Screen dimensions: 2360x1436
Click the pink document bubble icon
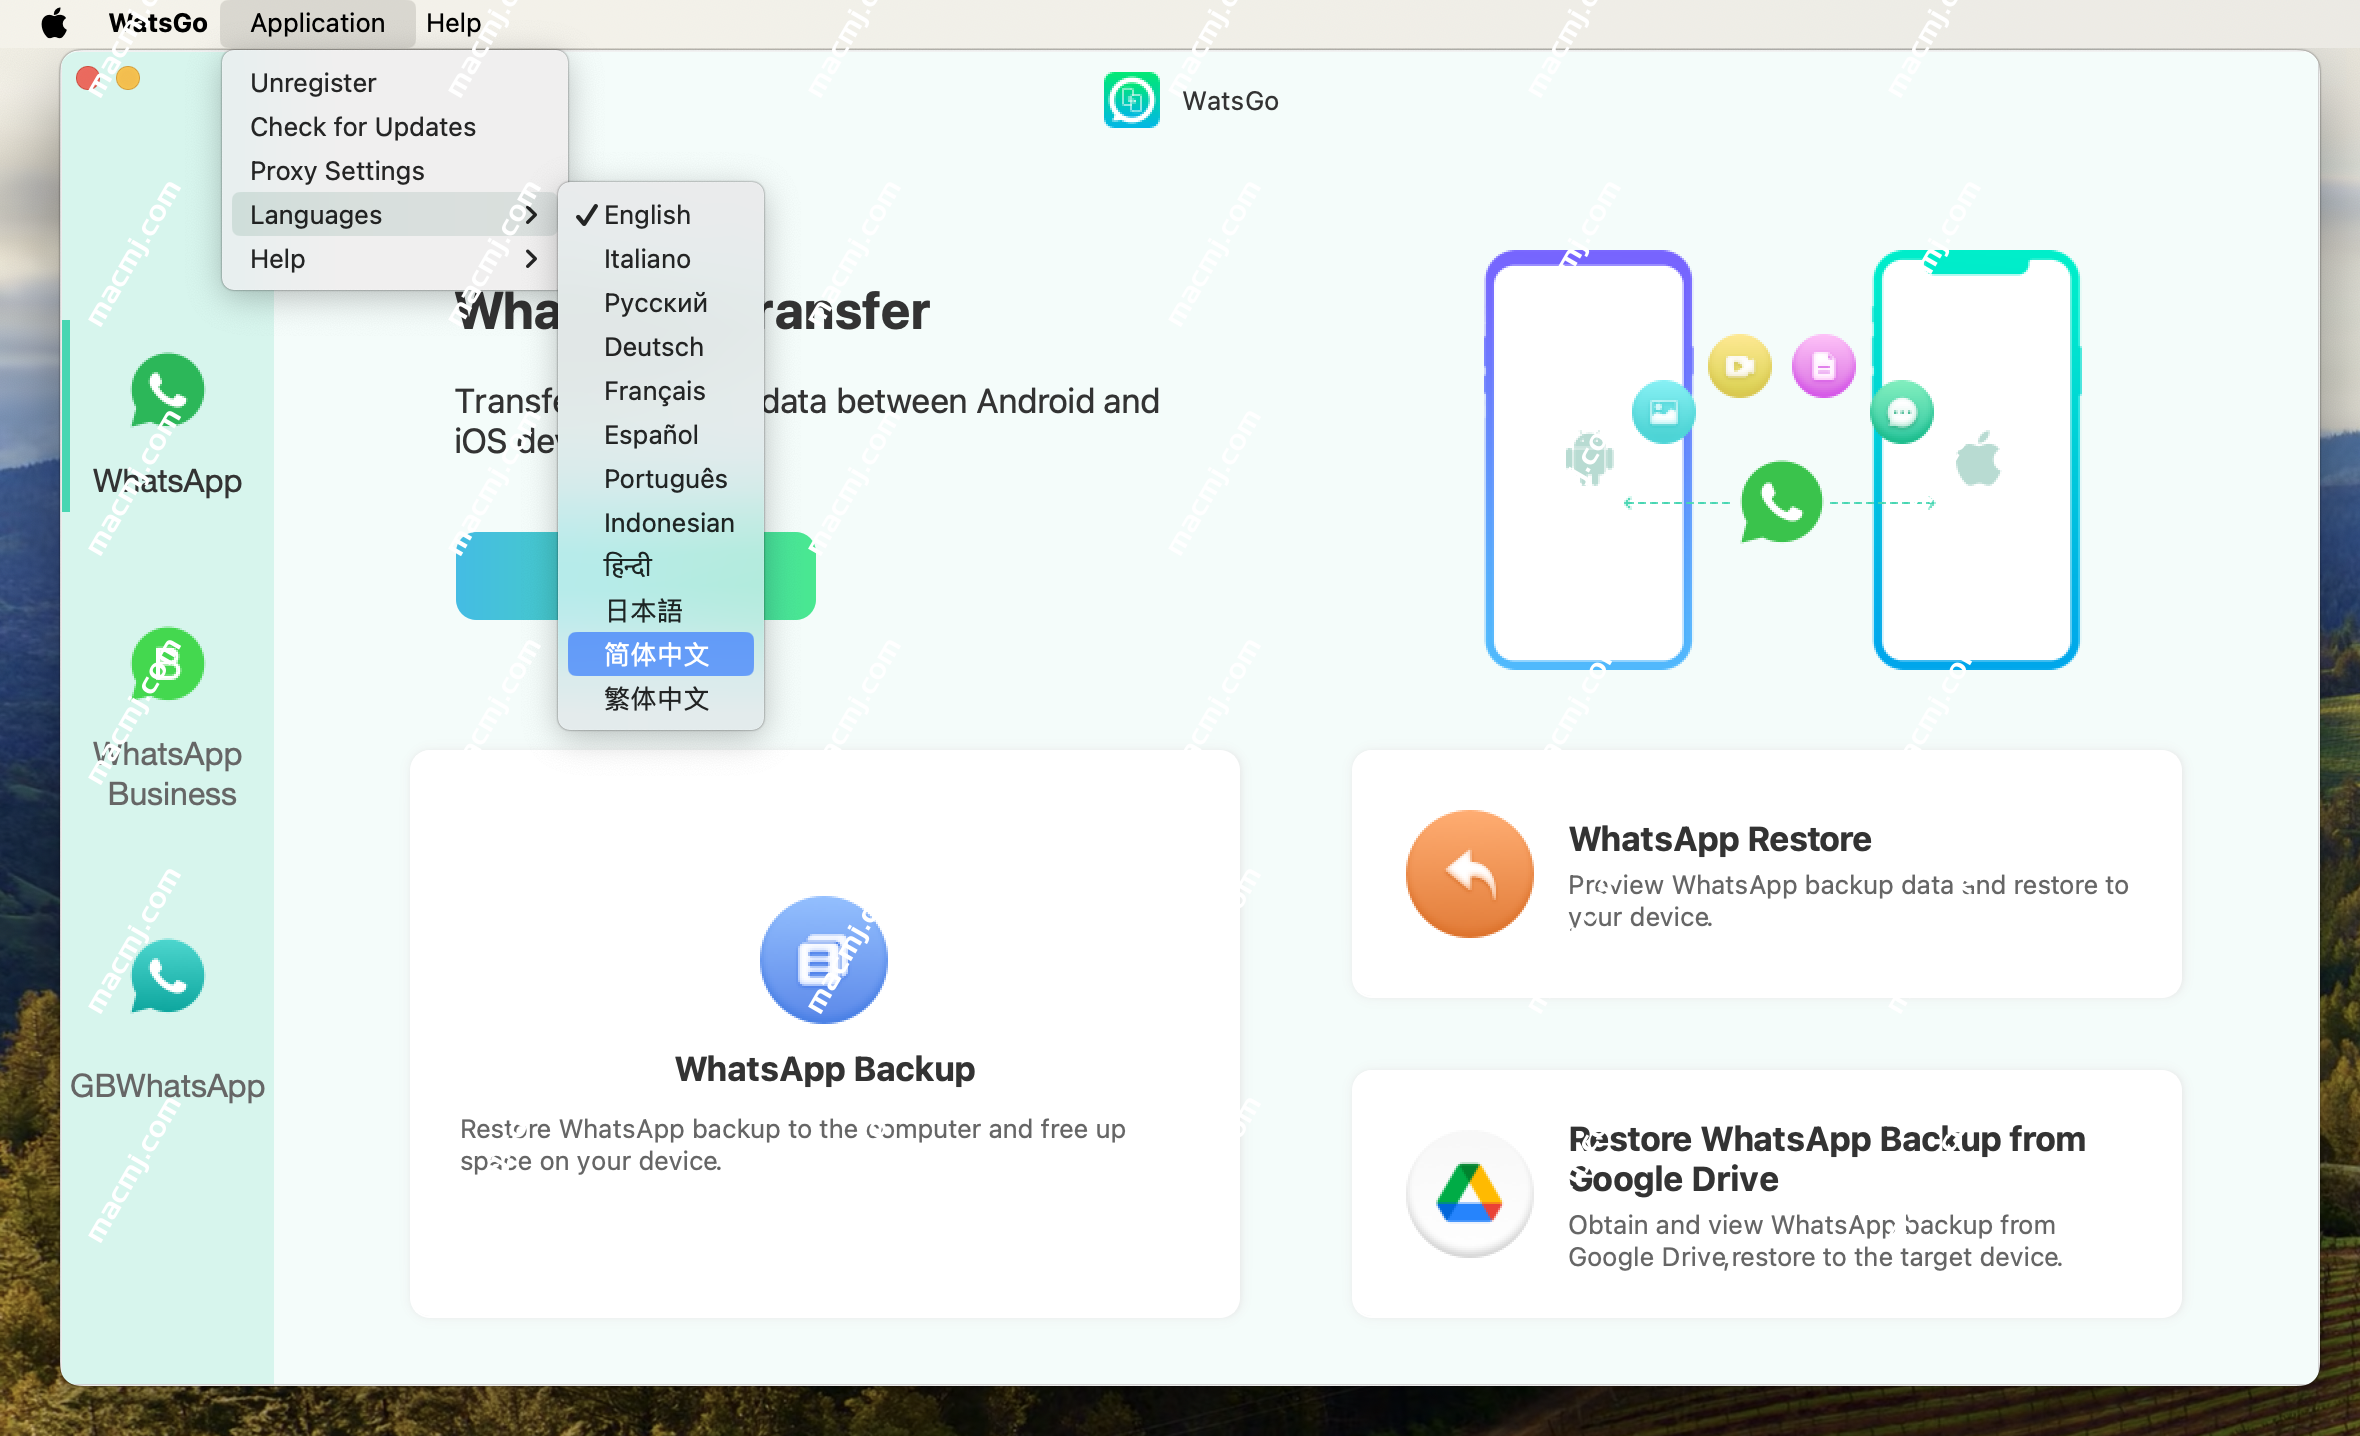[1824, 366]
